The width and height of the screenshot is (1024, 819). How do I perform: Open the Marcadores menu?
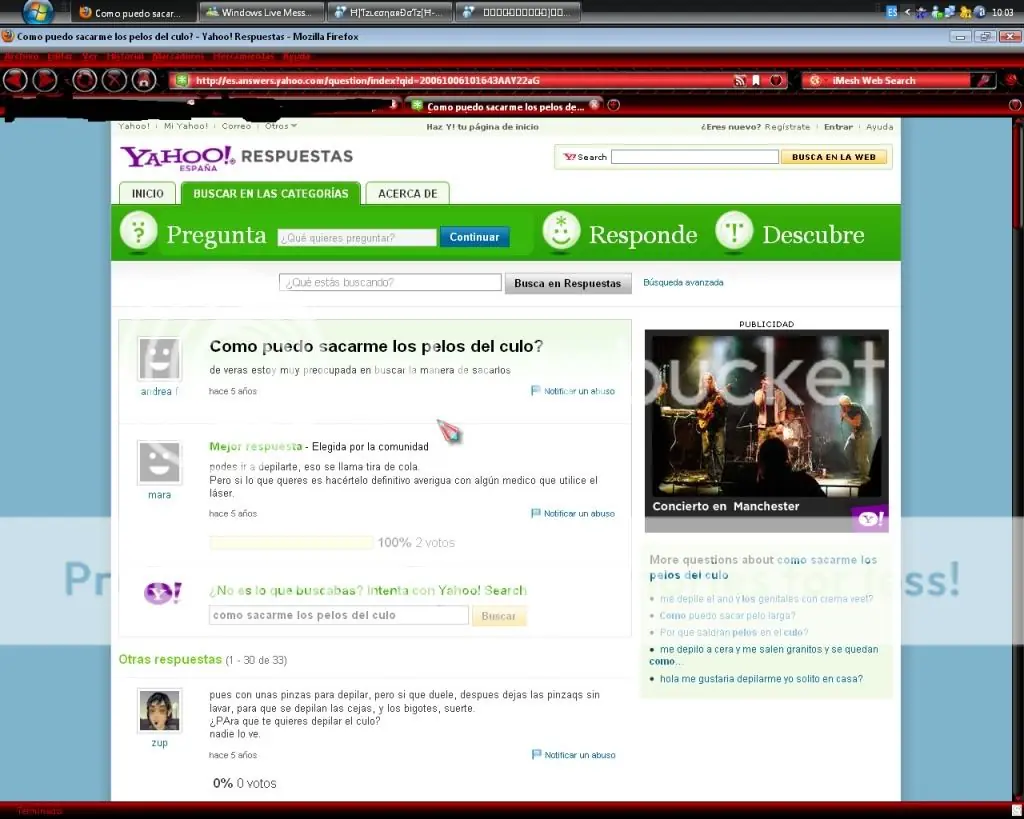click(178, 56)
